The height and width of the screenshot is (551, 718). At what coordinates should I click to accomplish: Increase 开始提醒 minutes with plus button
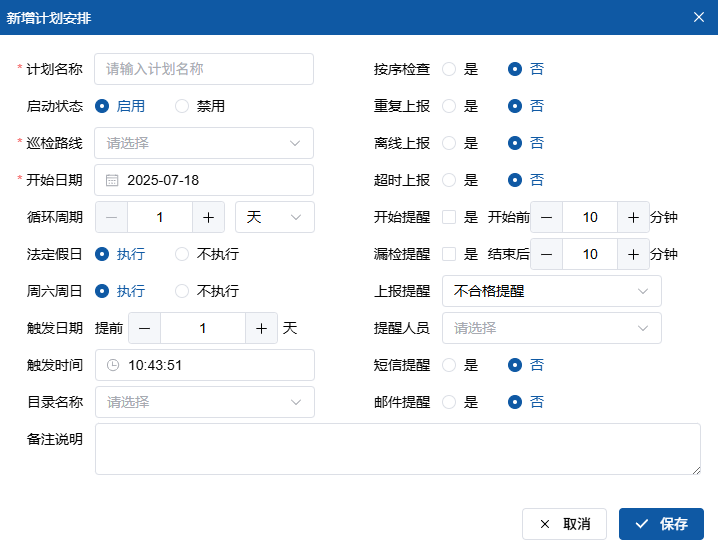[x=633, y=217]
